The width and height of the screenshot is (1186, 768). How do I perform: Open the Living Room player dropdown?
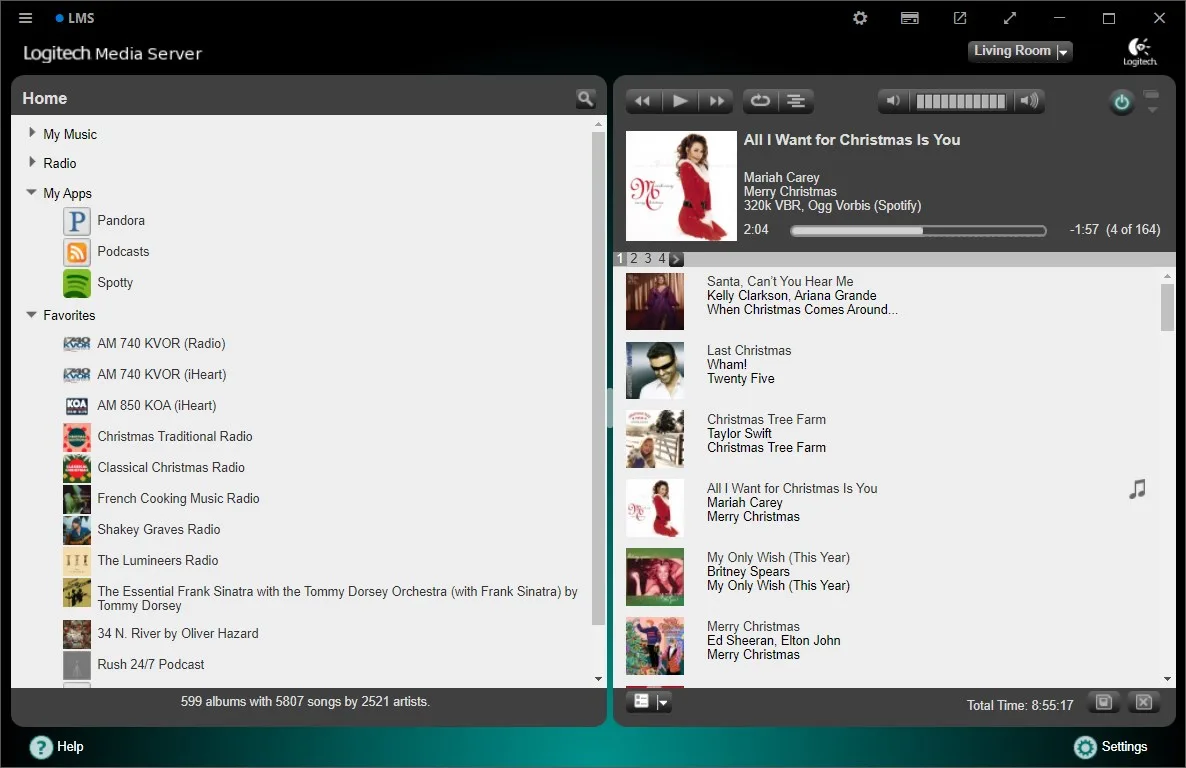click(1020, 51)
